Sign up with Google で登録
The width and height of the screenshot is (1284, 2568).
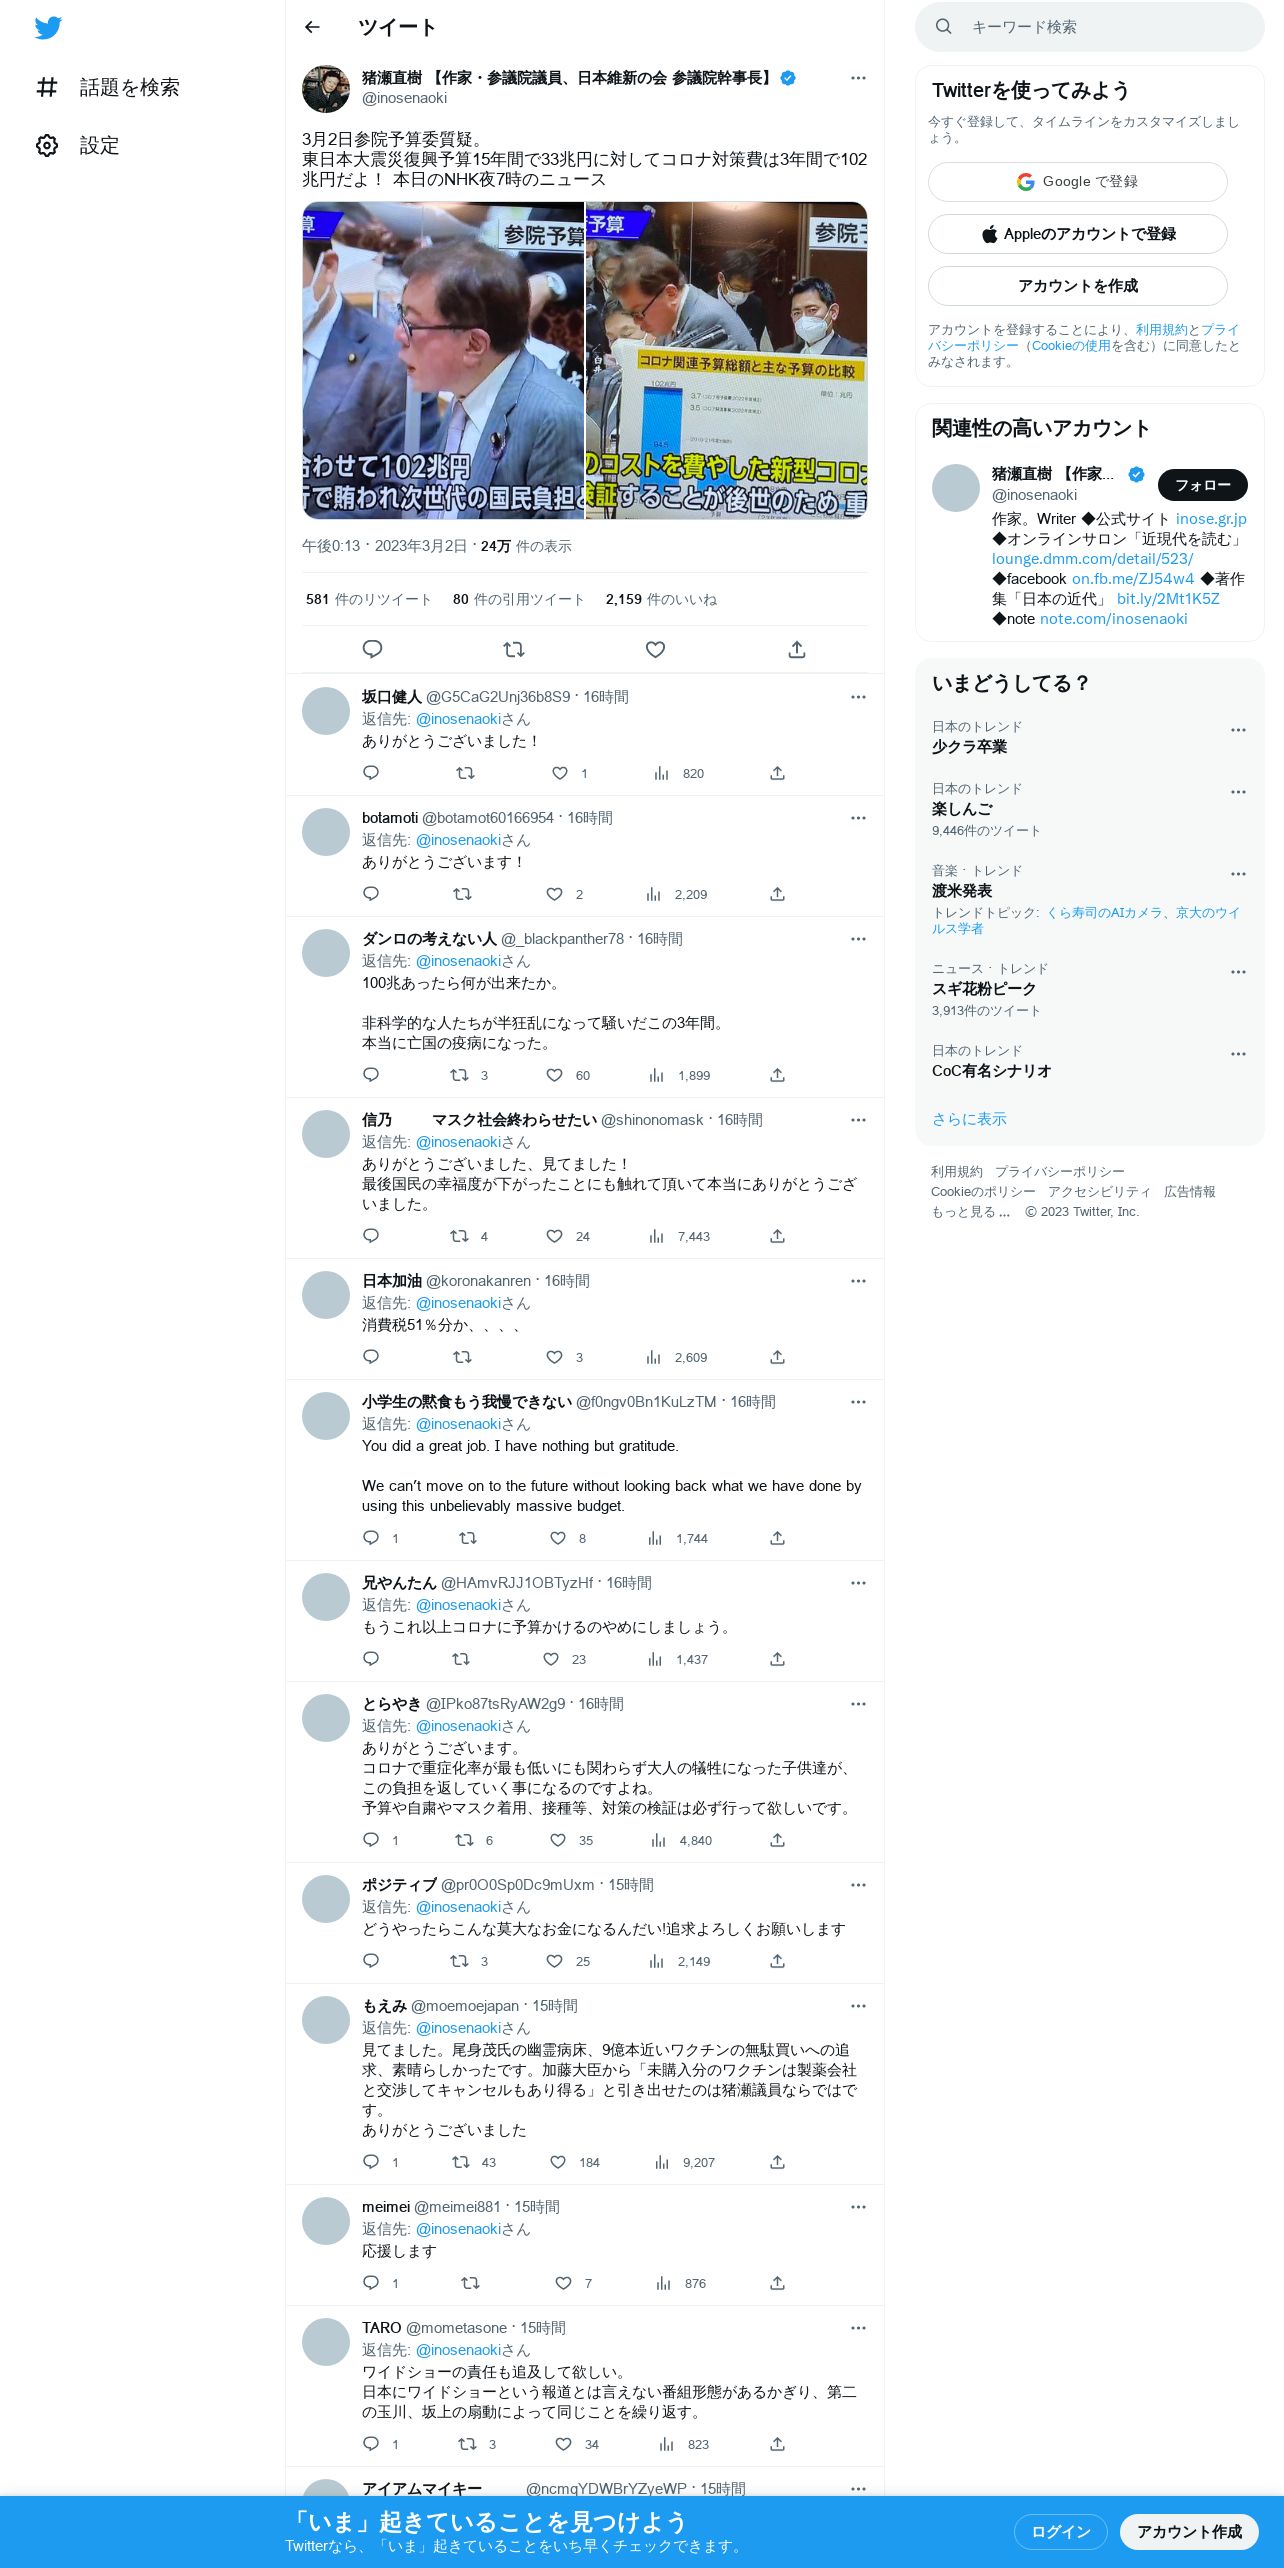(1077, 182)
